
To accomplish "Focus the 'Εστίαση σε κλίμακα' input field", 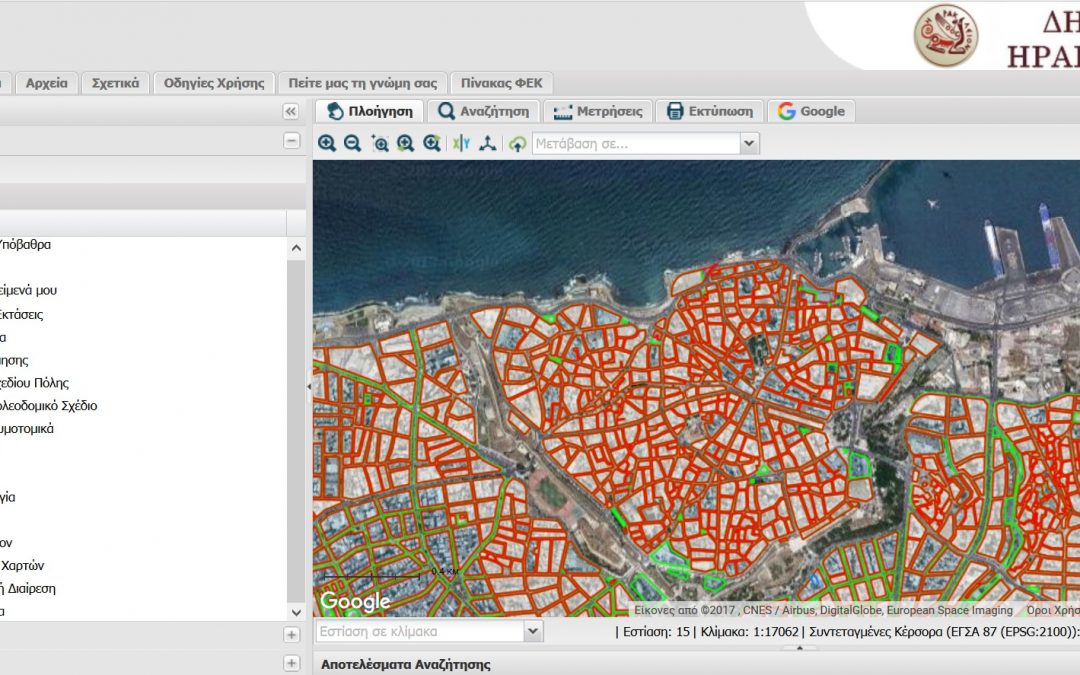I will click(419, 631).
